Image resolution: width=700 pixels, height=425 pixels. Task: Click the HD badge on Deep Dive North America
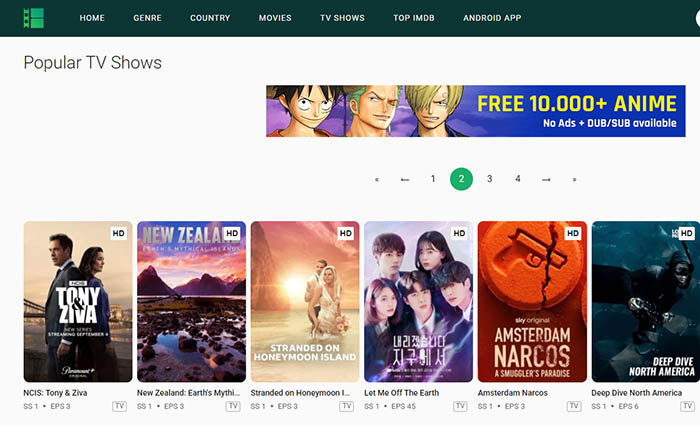[687, 233]
